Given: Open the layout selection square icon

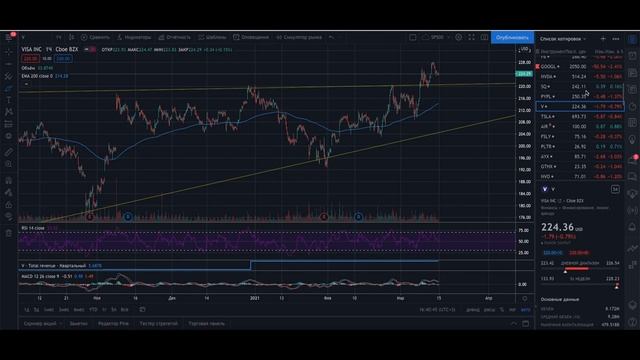Looking at the screenshot, I should pyautogui.click(x=413, y=37).
